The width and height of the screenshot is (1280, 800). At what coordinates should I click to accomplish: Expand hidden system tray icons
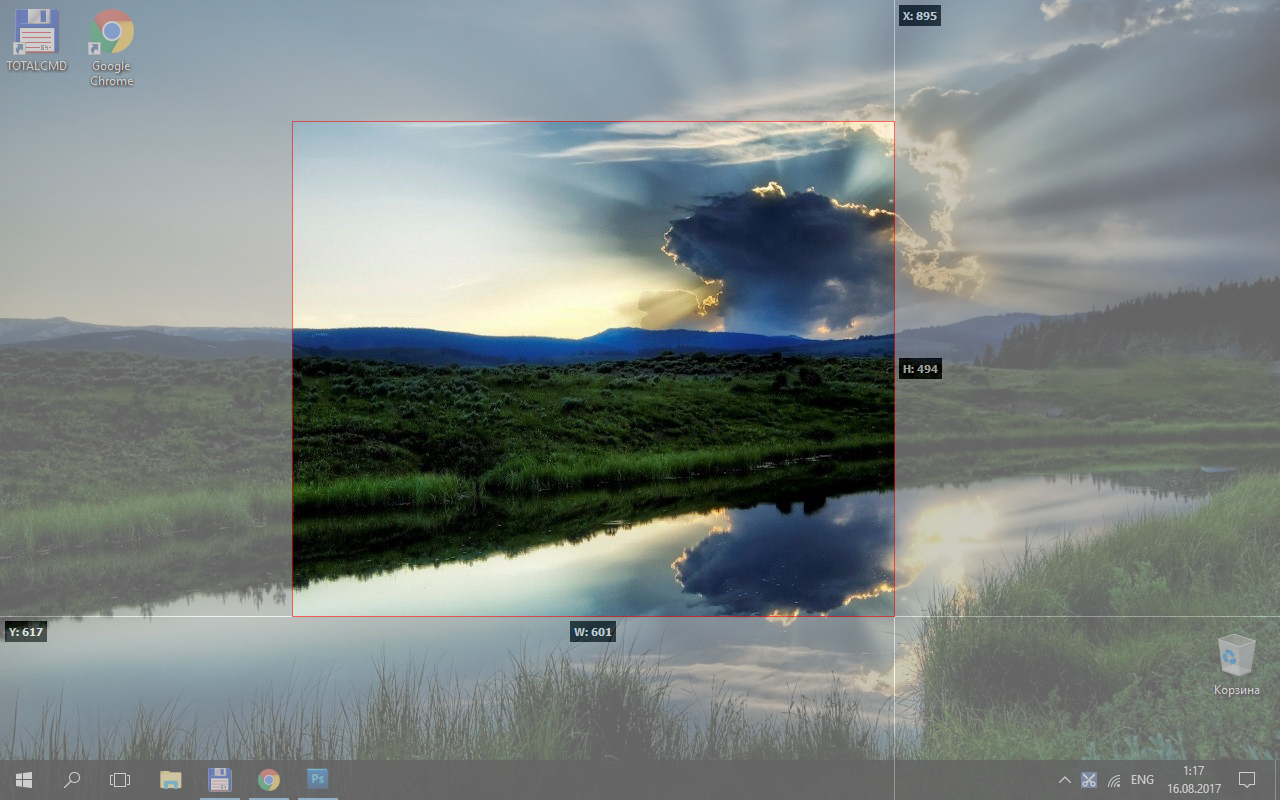pos(1064,780)
